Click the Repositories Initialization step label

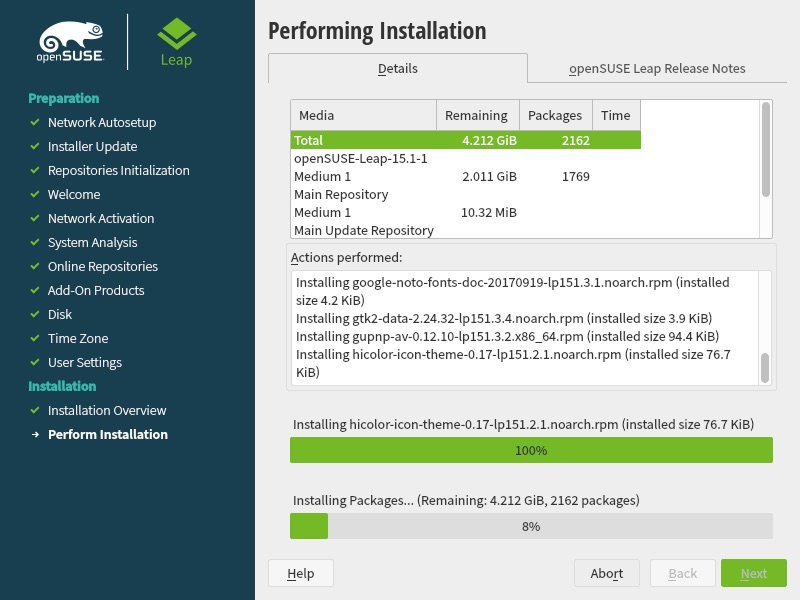pyautogui.click(x=119, y=170)
